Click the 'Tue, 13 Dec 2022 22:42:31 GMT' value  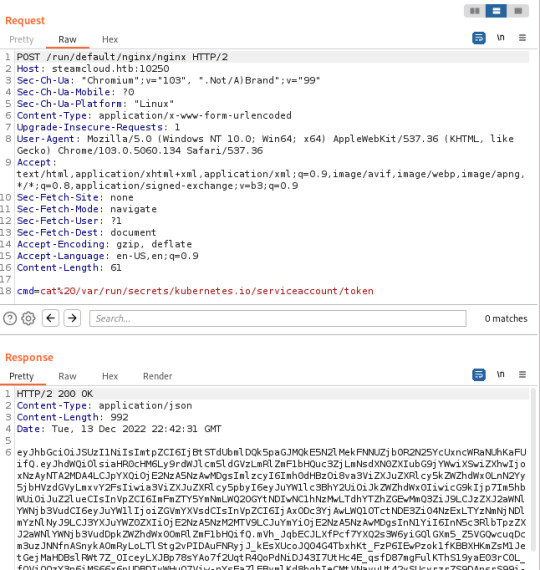pyautogui.click(x=136, y=428)
